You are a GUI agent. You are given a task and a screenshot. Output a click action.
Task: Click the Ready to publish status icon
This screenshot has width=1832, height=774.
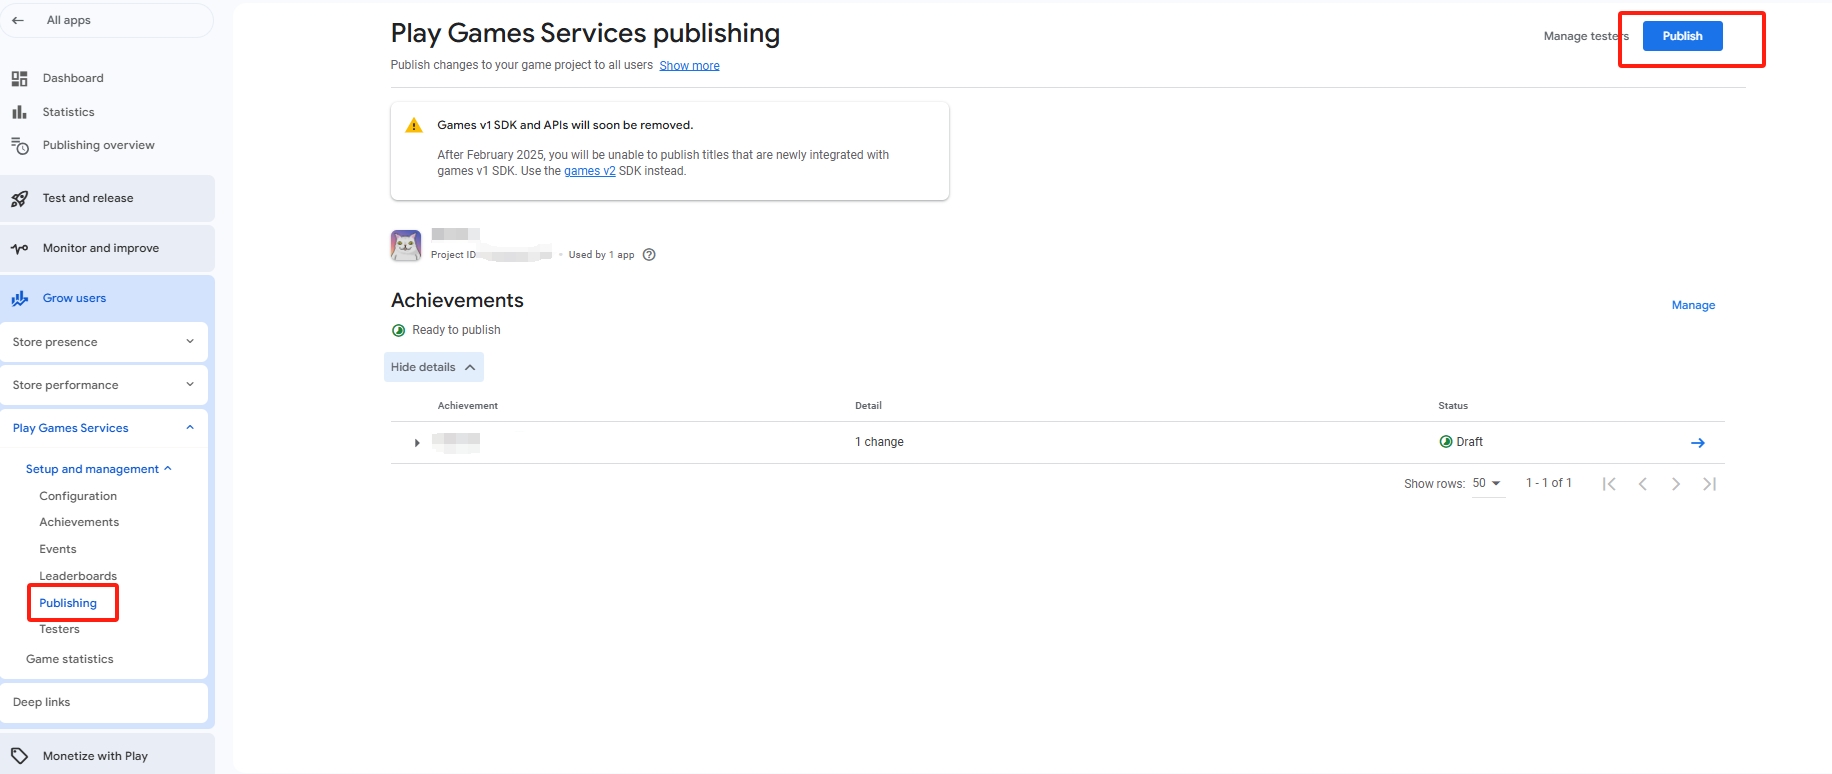coord(399,330)
